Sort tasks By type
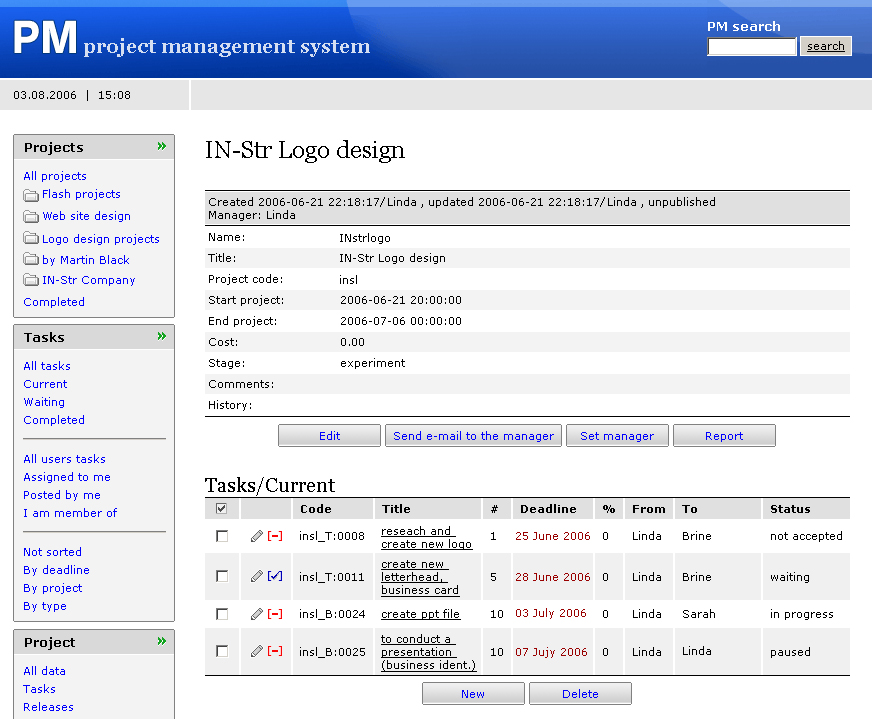This screenshot has width=872, height=719. [x=45, y=606]
